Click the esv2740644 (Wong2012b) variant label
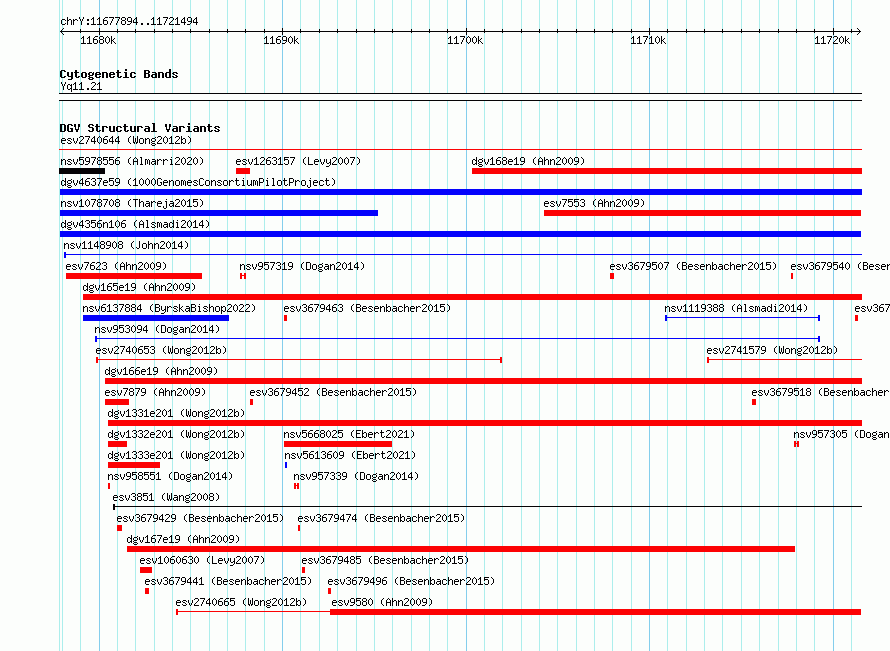Viewport: 890px width, 651px height. 126,140
